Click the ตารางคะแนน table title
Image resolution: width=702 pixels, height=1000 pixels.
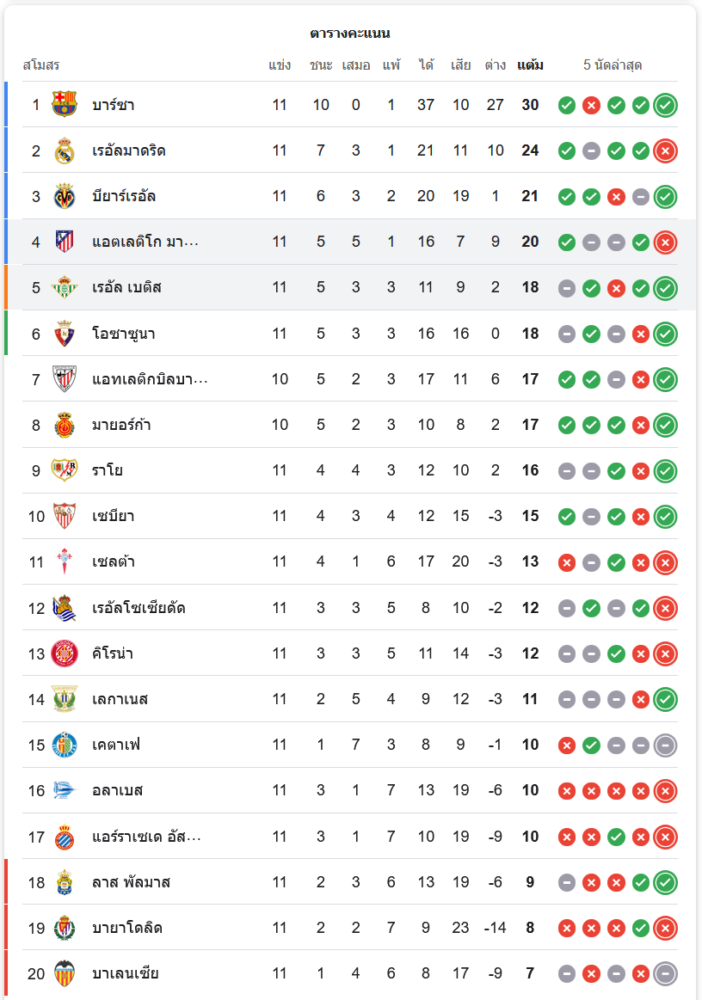click(350, 34)
